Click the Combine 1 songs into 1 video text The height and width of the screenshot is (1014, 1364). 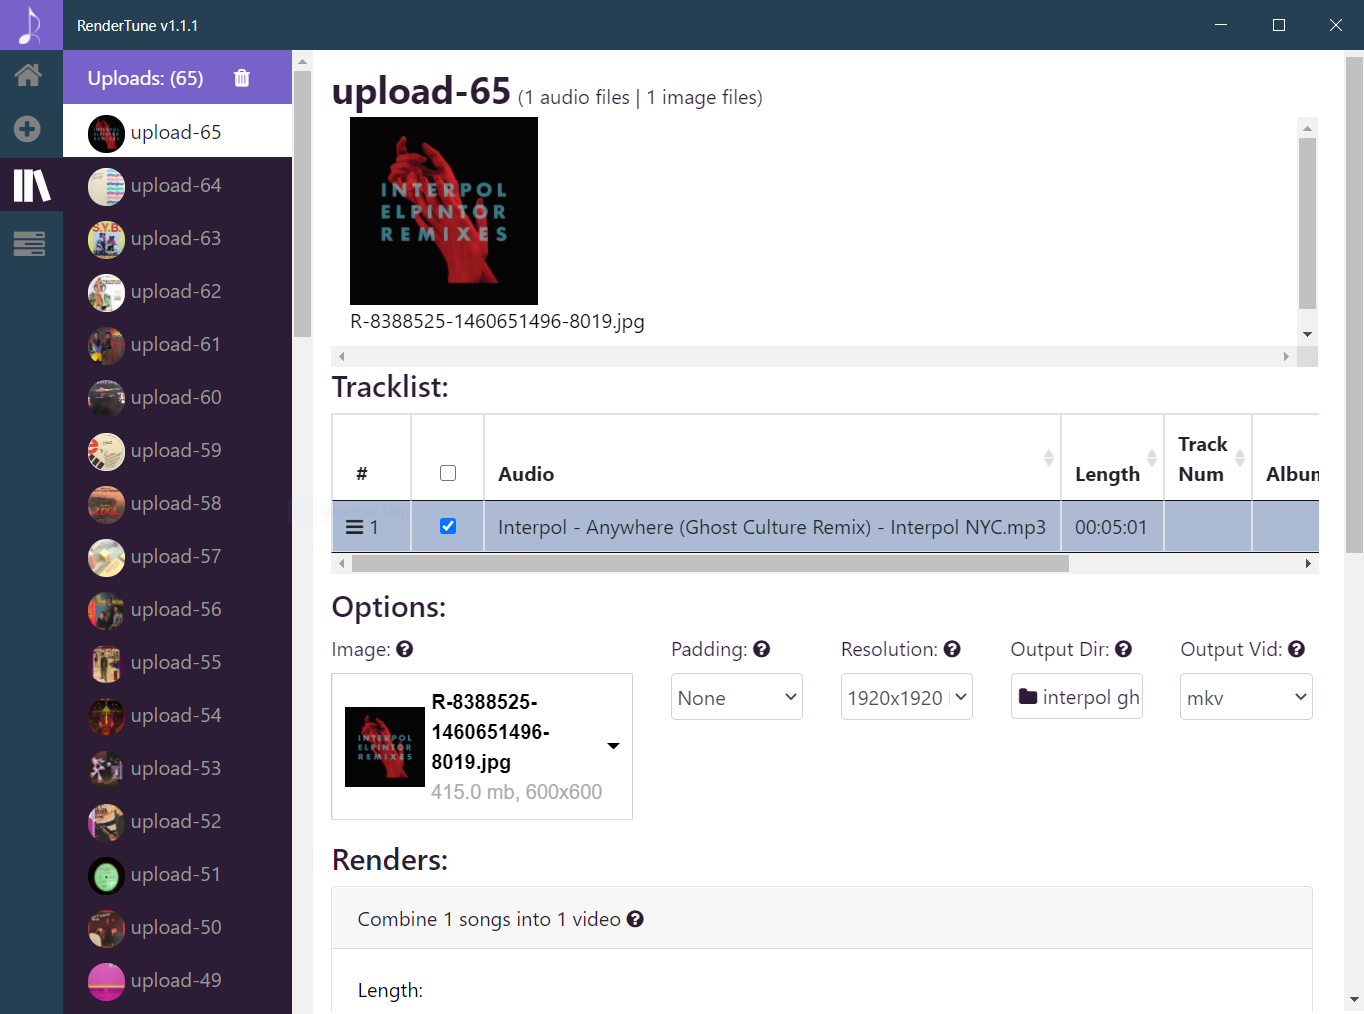pyautogui.click(x=489, y=919)
